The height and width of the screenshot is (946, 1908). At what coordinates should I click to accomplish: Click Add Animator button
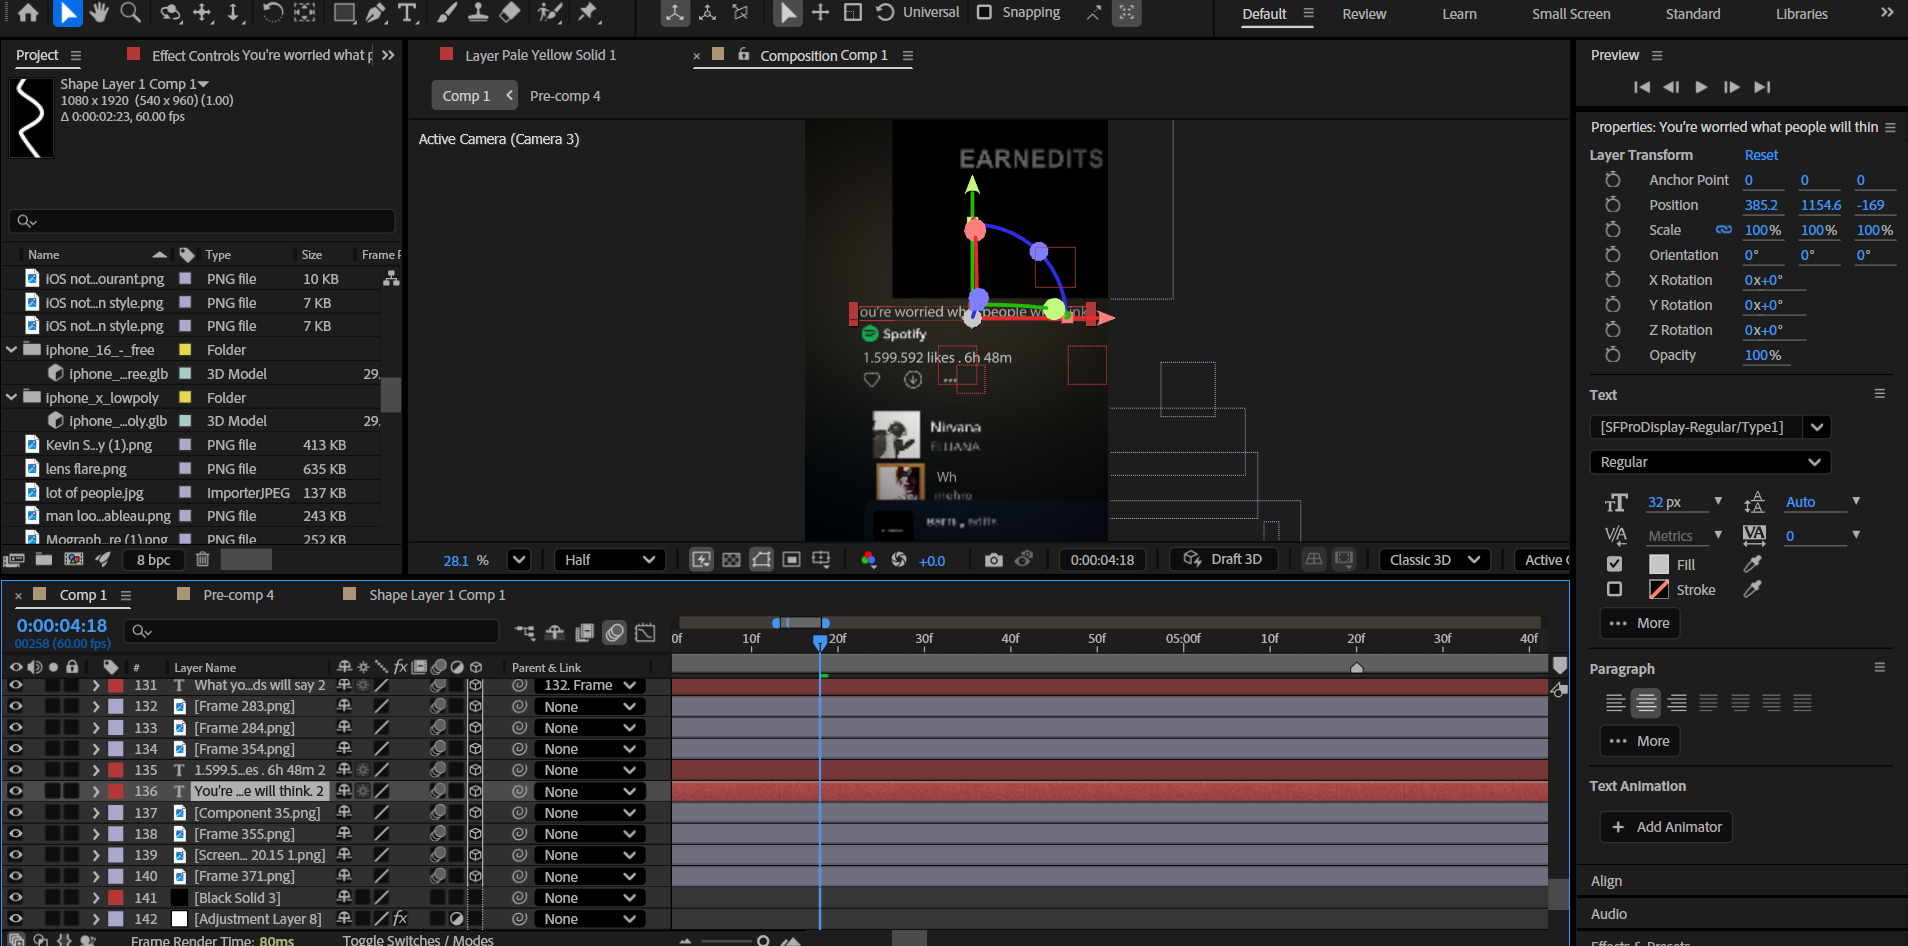(x=1666, y=827)
